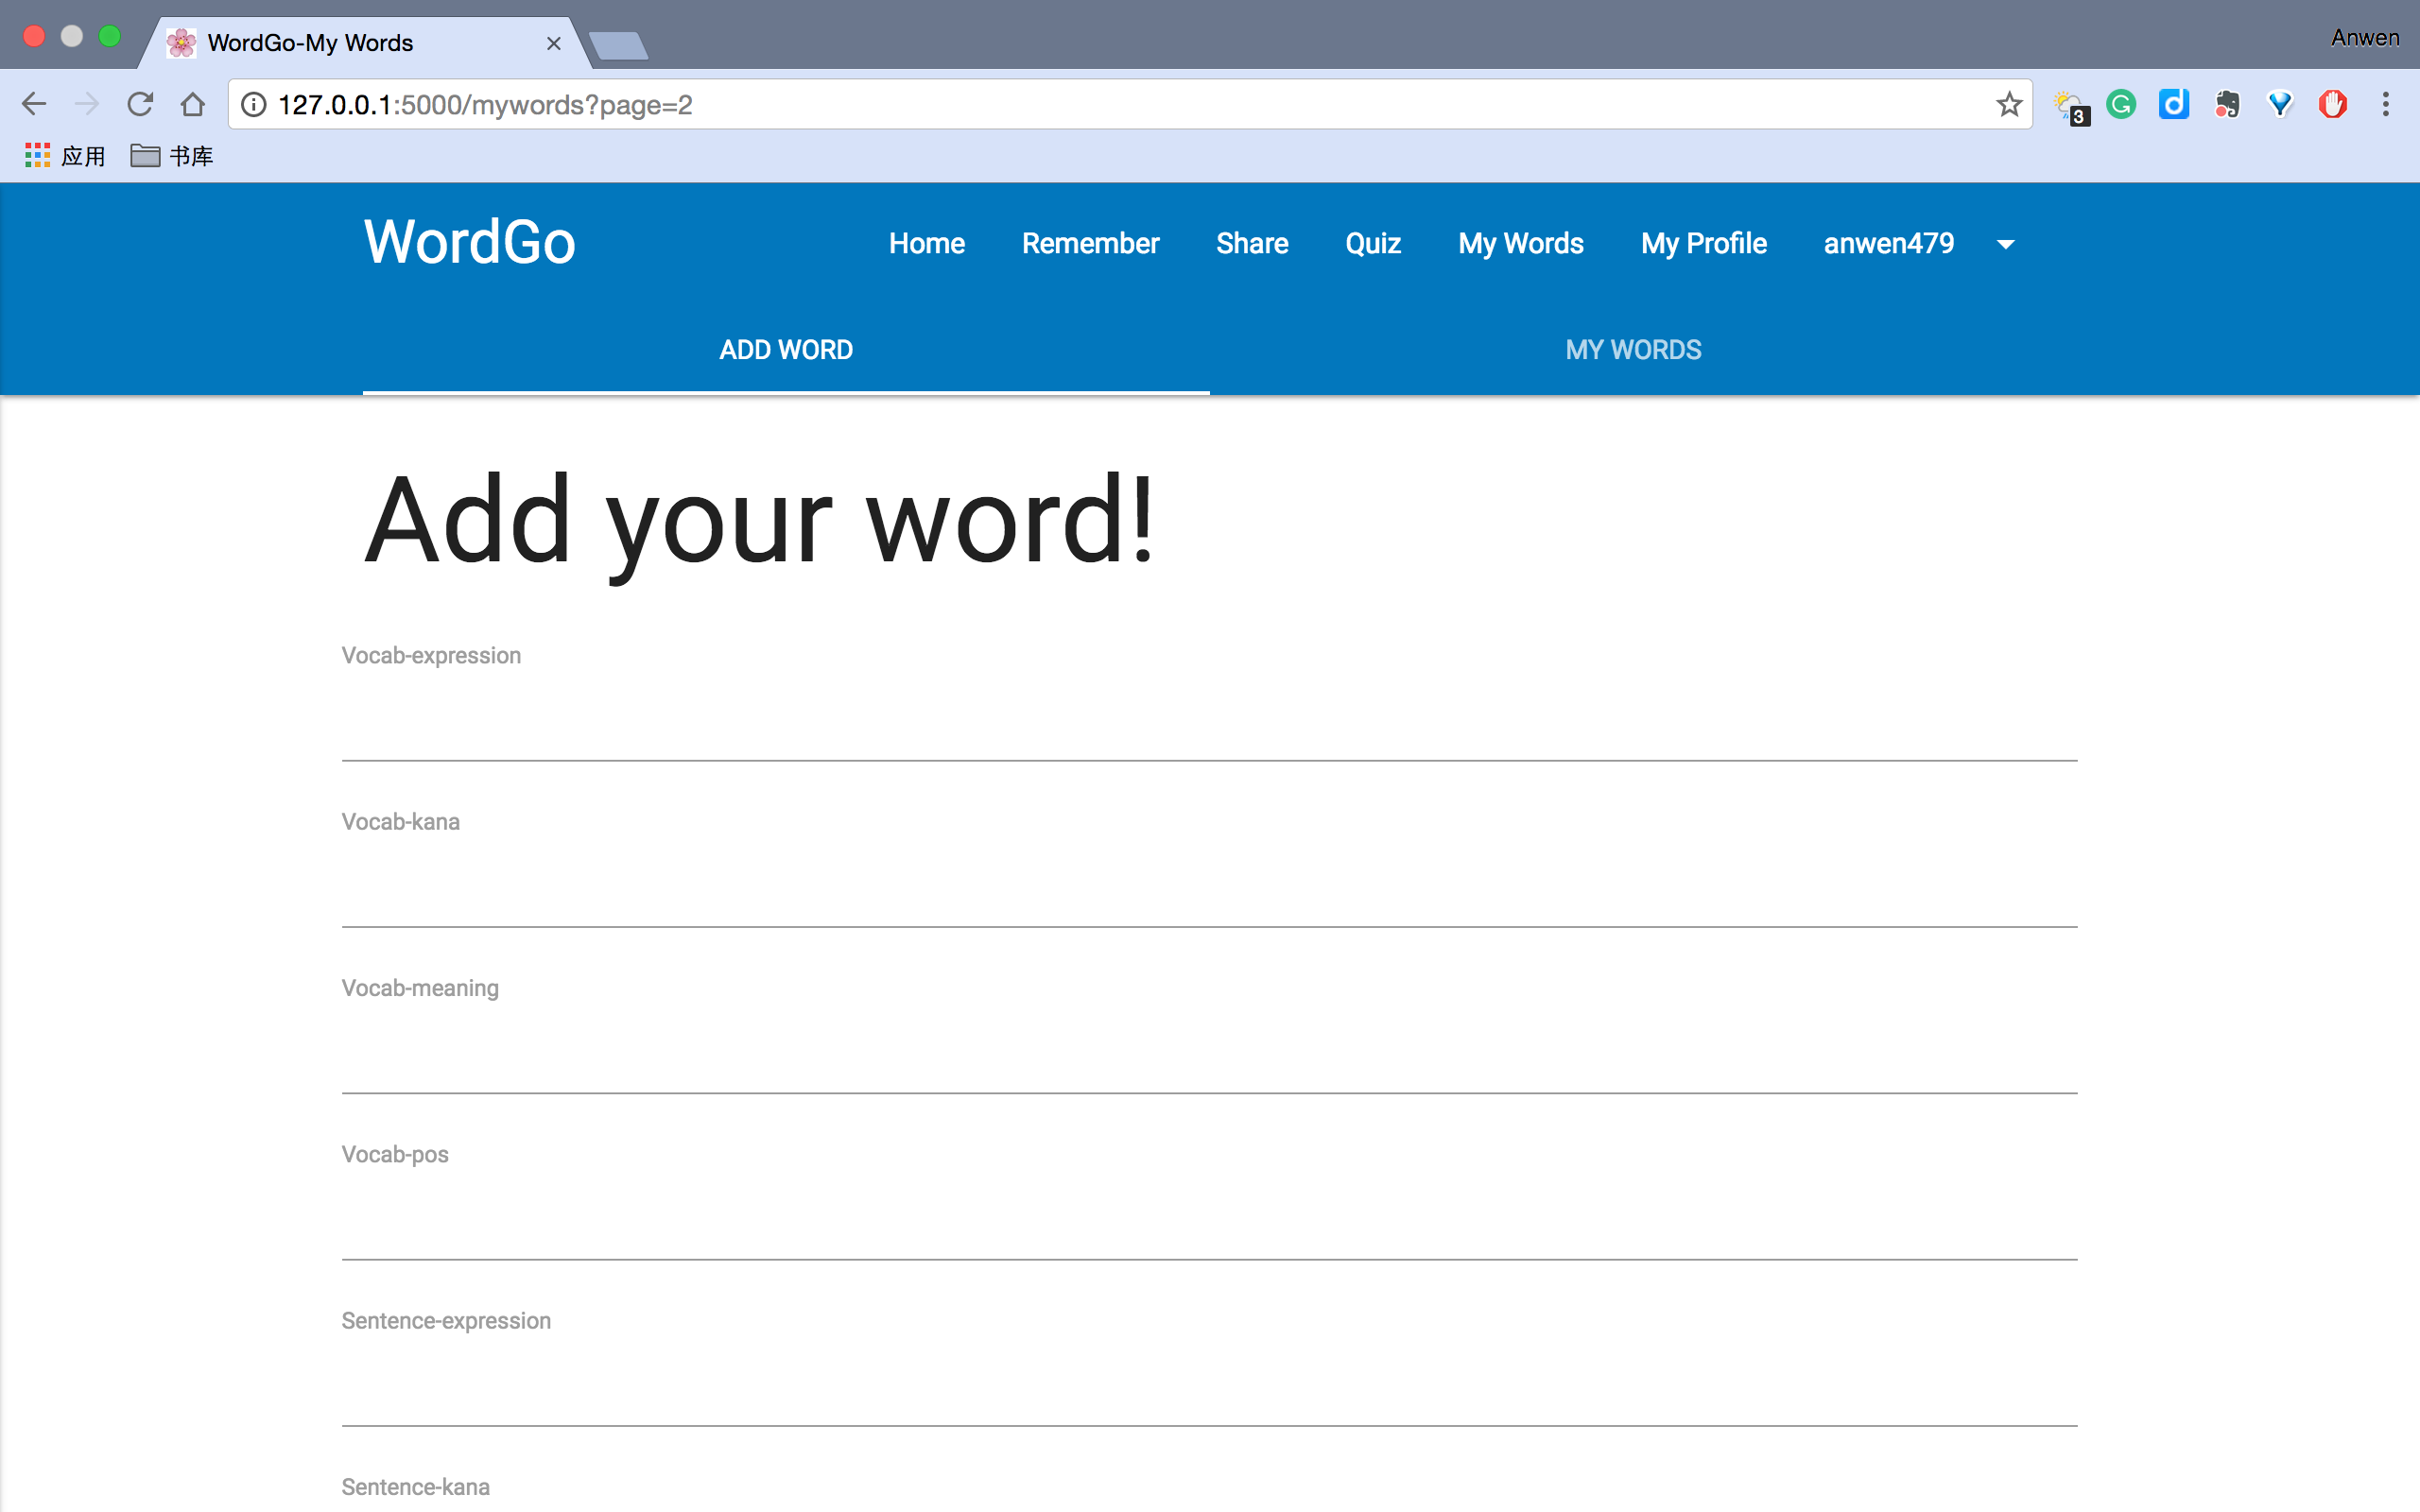Expand the anwen479 user dropdown arrow

coord(2005,244)
